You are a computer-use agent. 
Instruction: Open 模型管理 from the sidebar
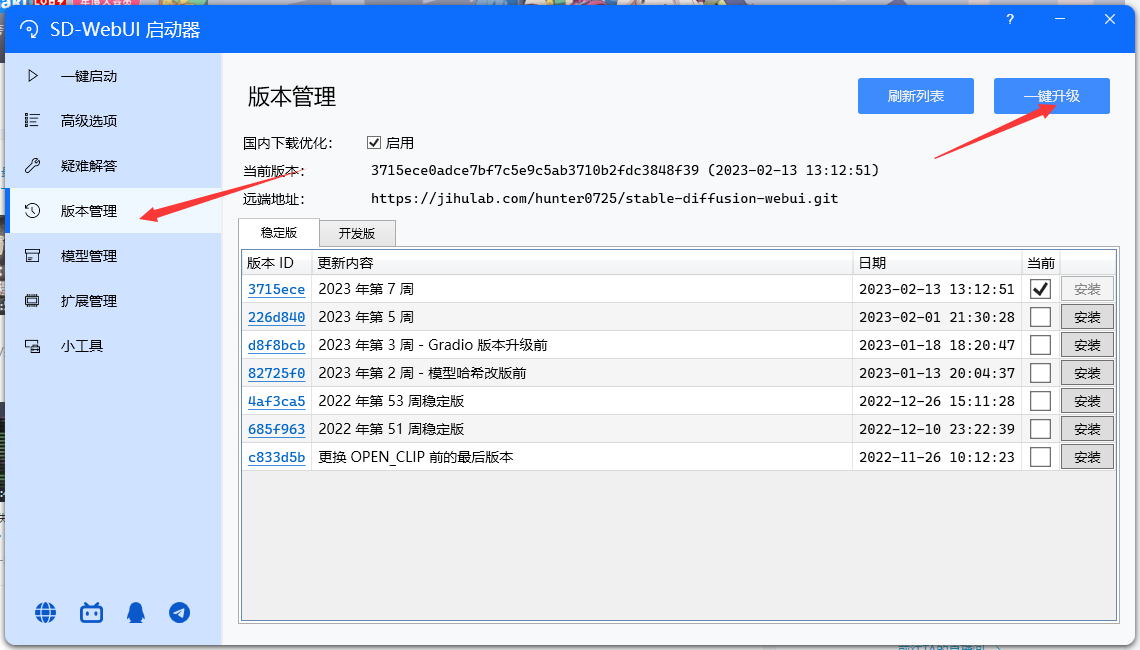(32, 255)
